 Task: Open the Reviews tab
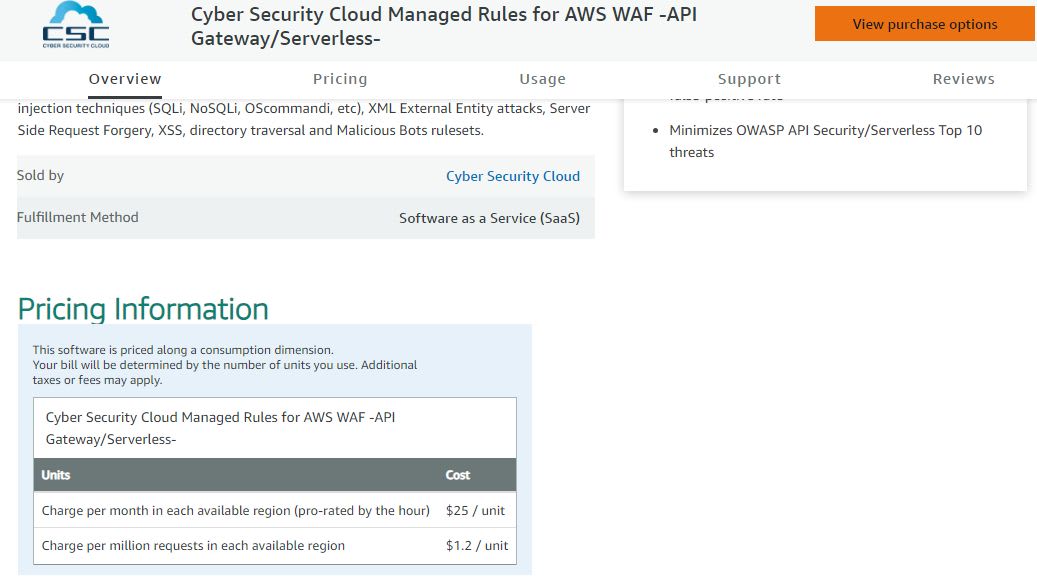(x=964, y=79)
